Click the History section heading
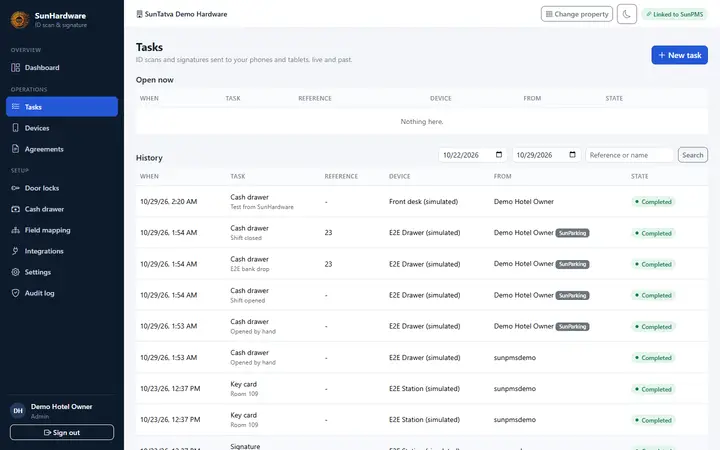Screen dimensions: 720x450 tap(149, 158)
